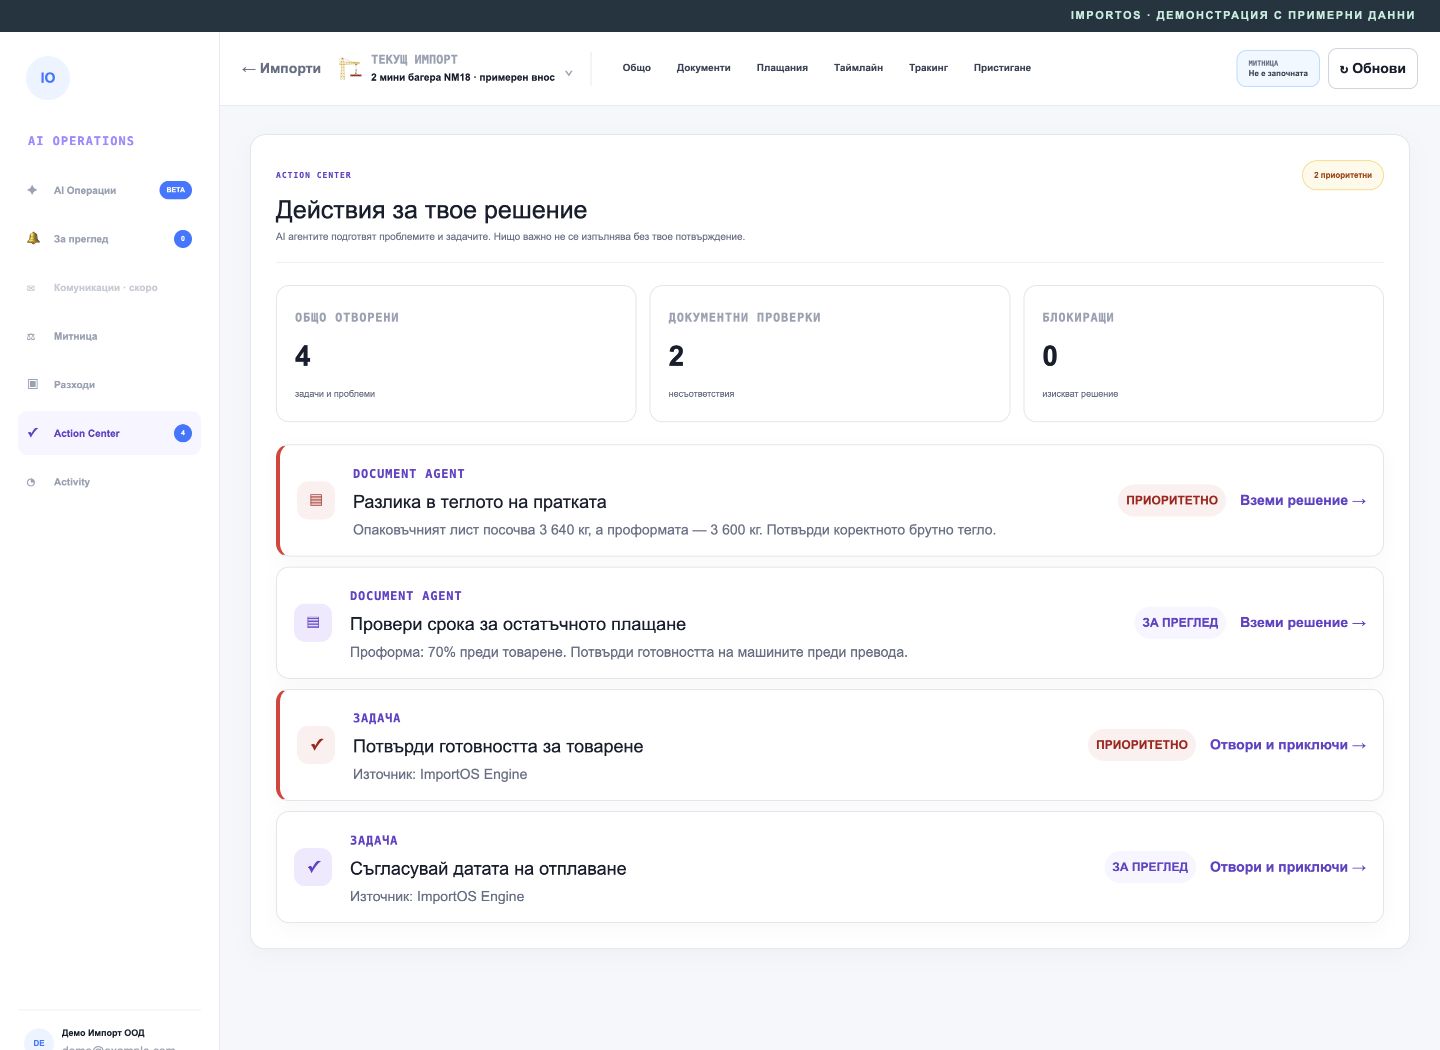The image size is (1440, 1050).
Task: Open Разходи sidebar item
Action: tap(109, 384)
